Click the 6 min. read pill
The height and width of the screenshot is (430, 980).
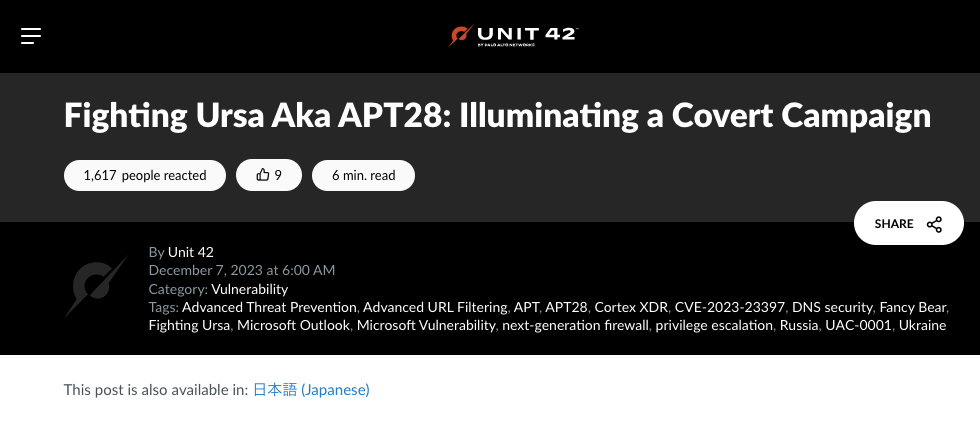(363, 175)
